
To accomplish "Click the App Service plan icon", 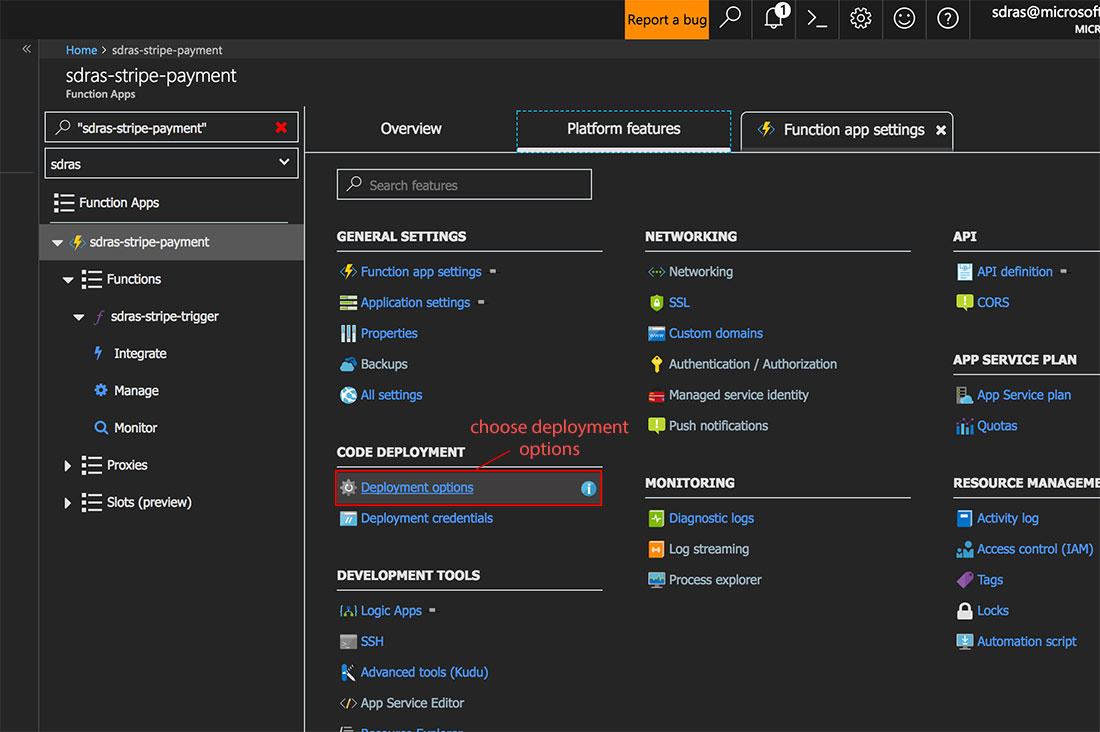I will tap(965, 395).
